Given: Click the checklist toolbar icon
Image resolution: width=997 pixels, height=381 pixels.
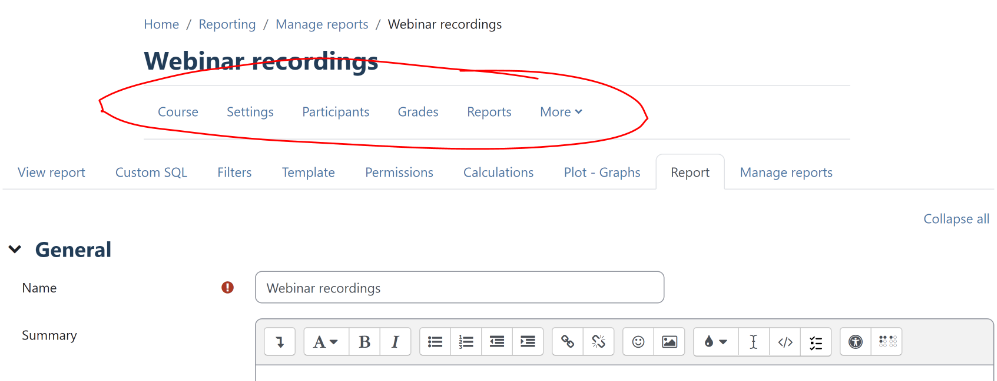Looking at the screenshot, I should point(816,342).
